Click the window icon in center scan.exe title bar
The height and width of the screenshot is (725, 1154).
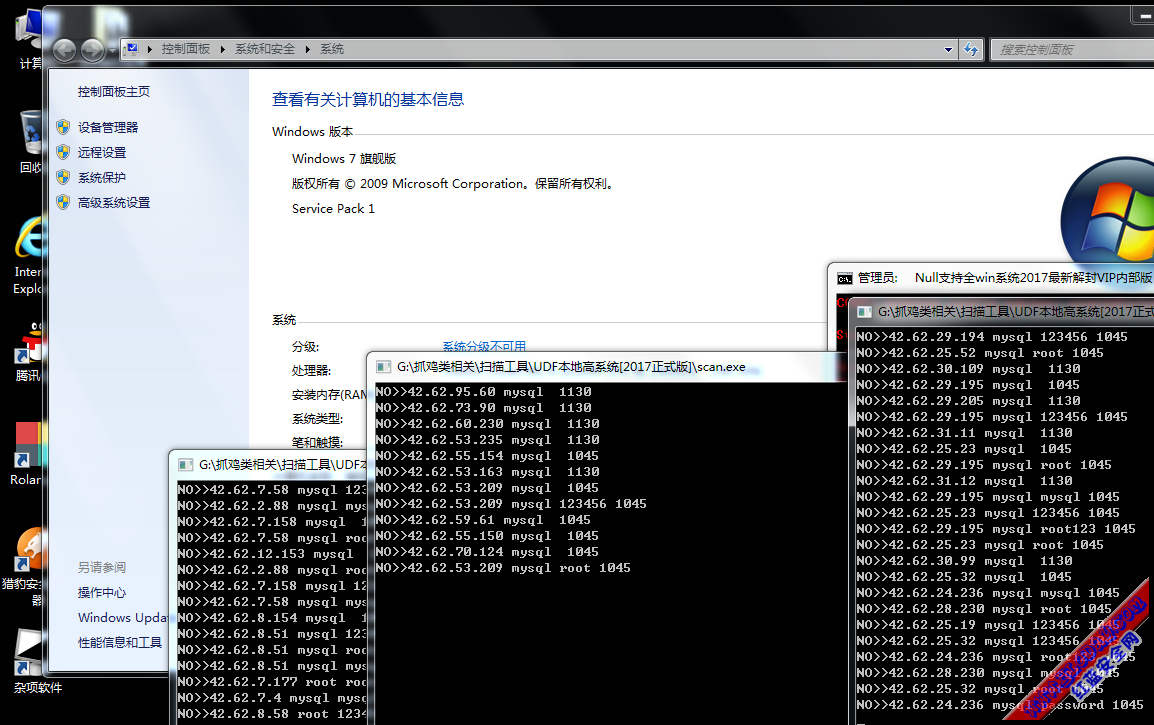click(383, 367)
